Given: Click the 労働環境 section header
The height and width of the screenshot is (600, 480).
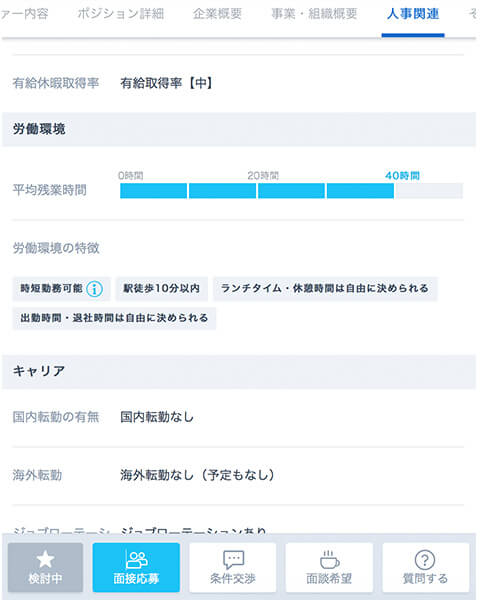Looking at the screenshot, I should pos(239,129).
